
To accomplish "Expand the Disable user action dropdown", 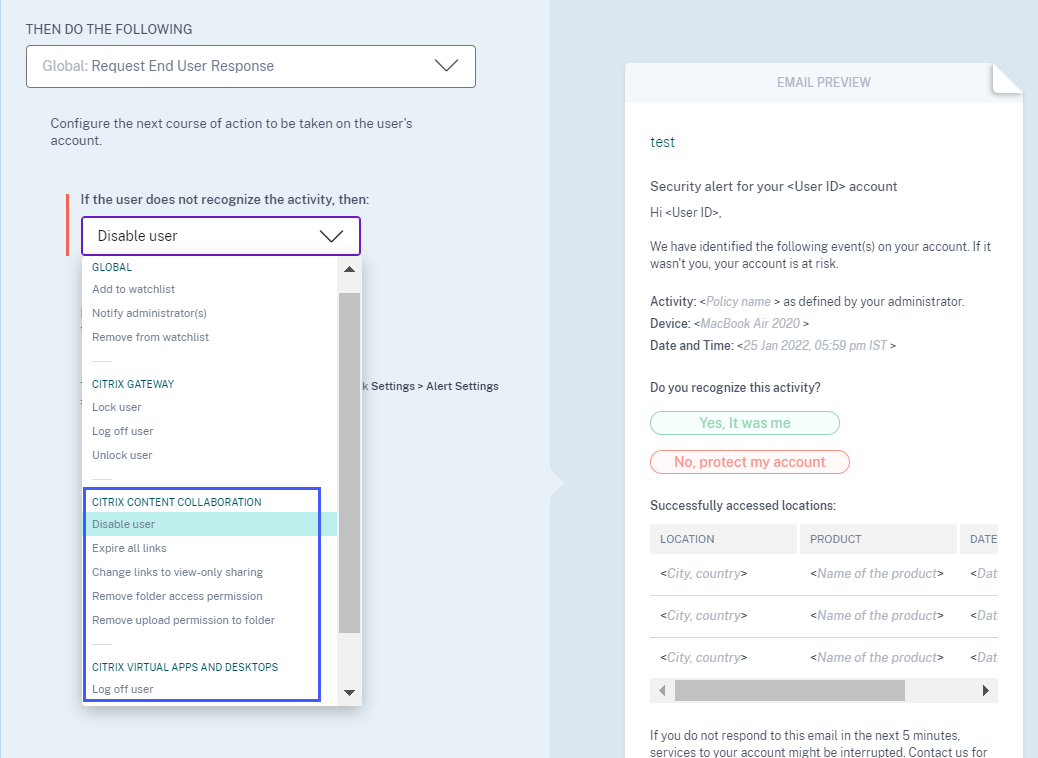I will 220,236.
